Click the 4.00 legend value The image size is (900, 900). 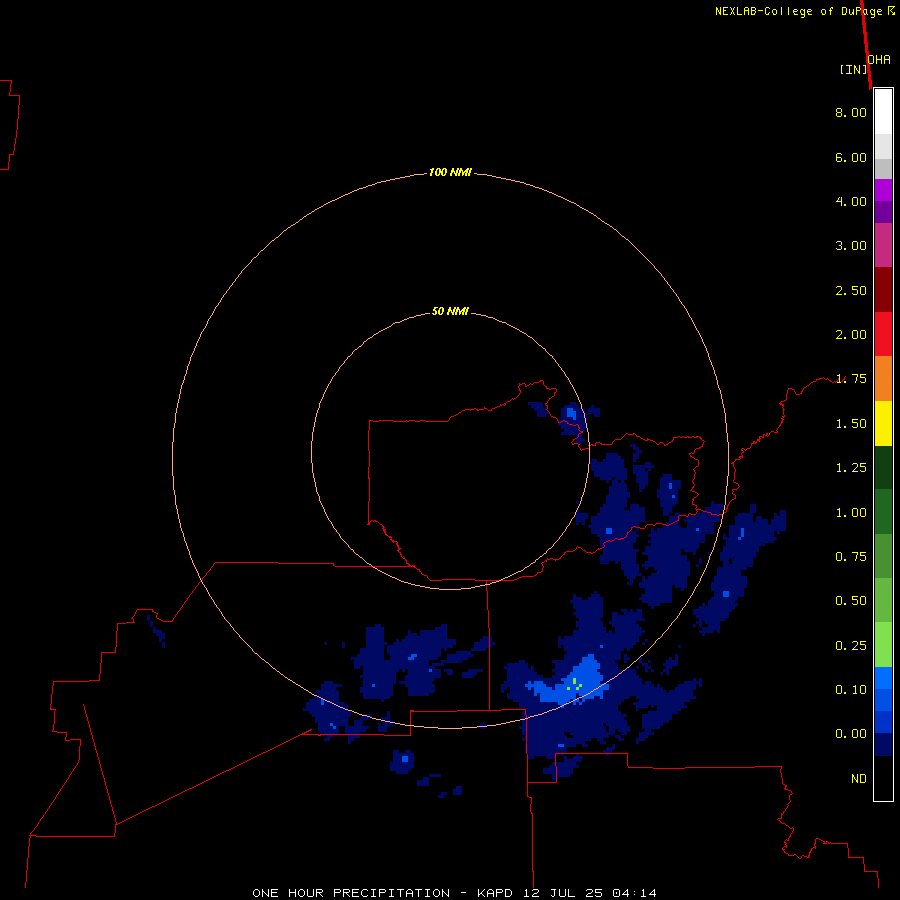[851, 201]
